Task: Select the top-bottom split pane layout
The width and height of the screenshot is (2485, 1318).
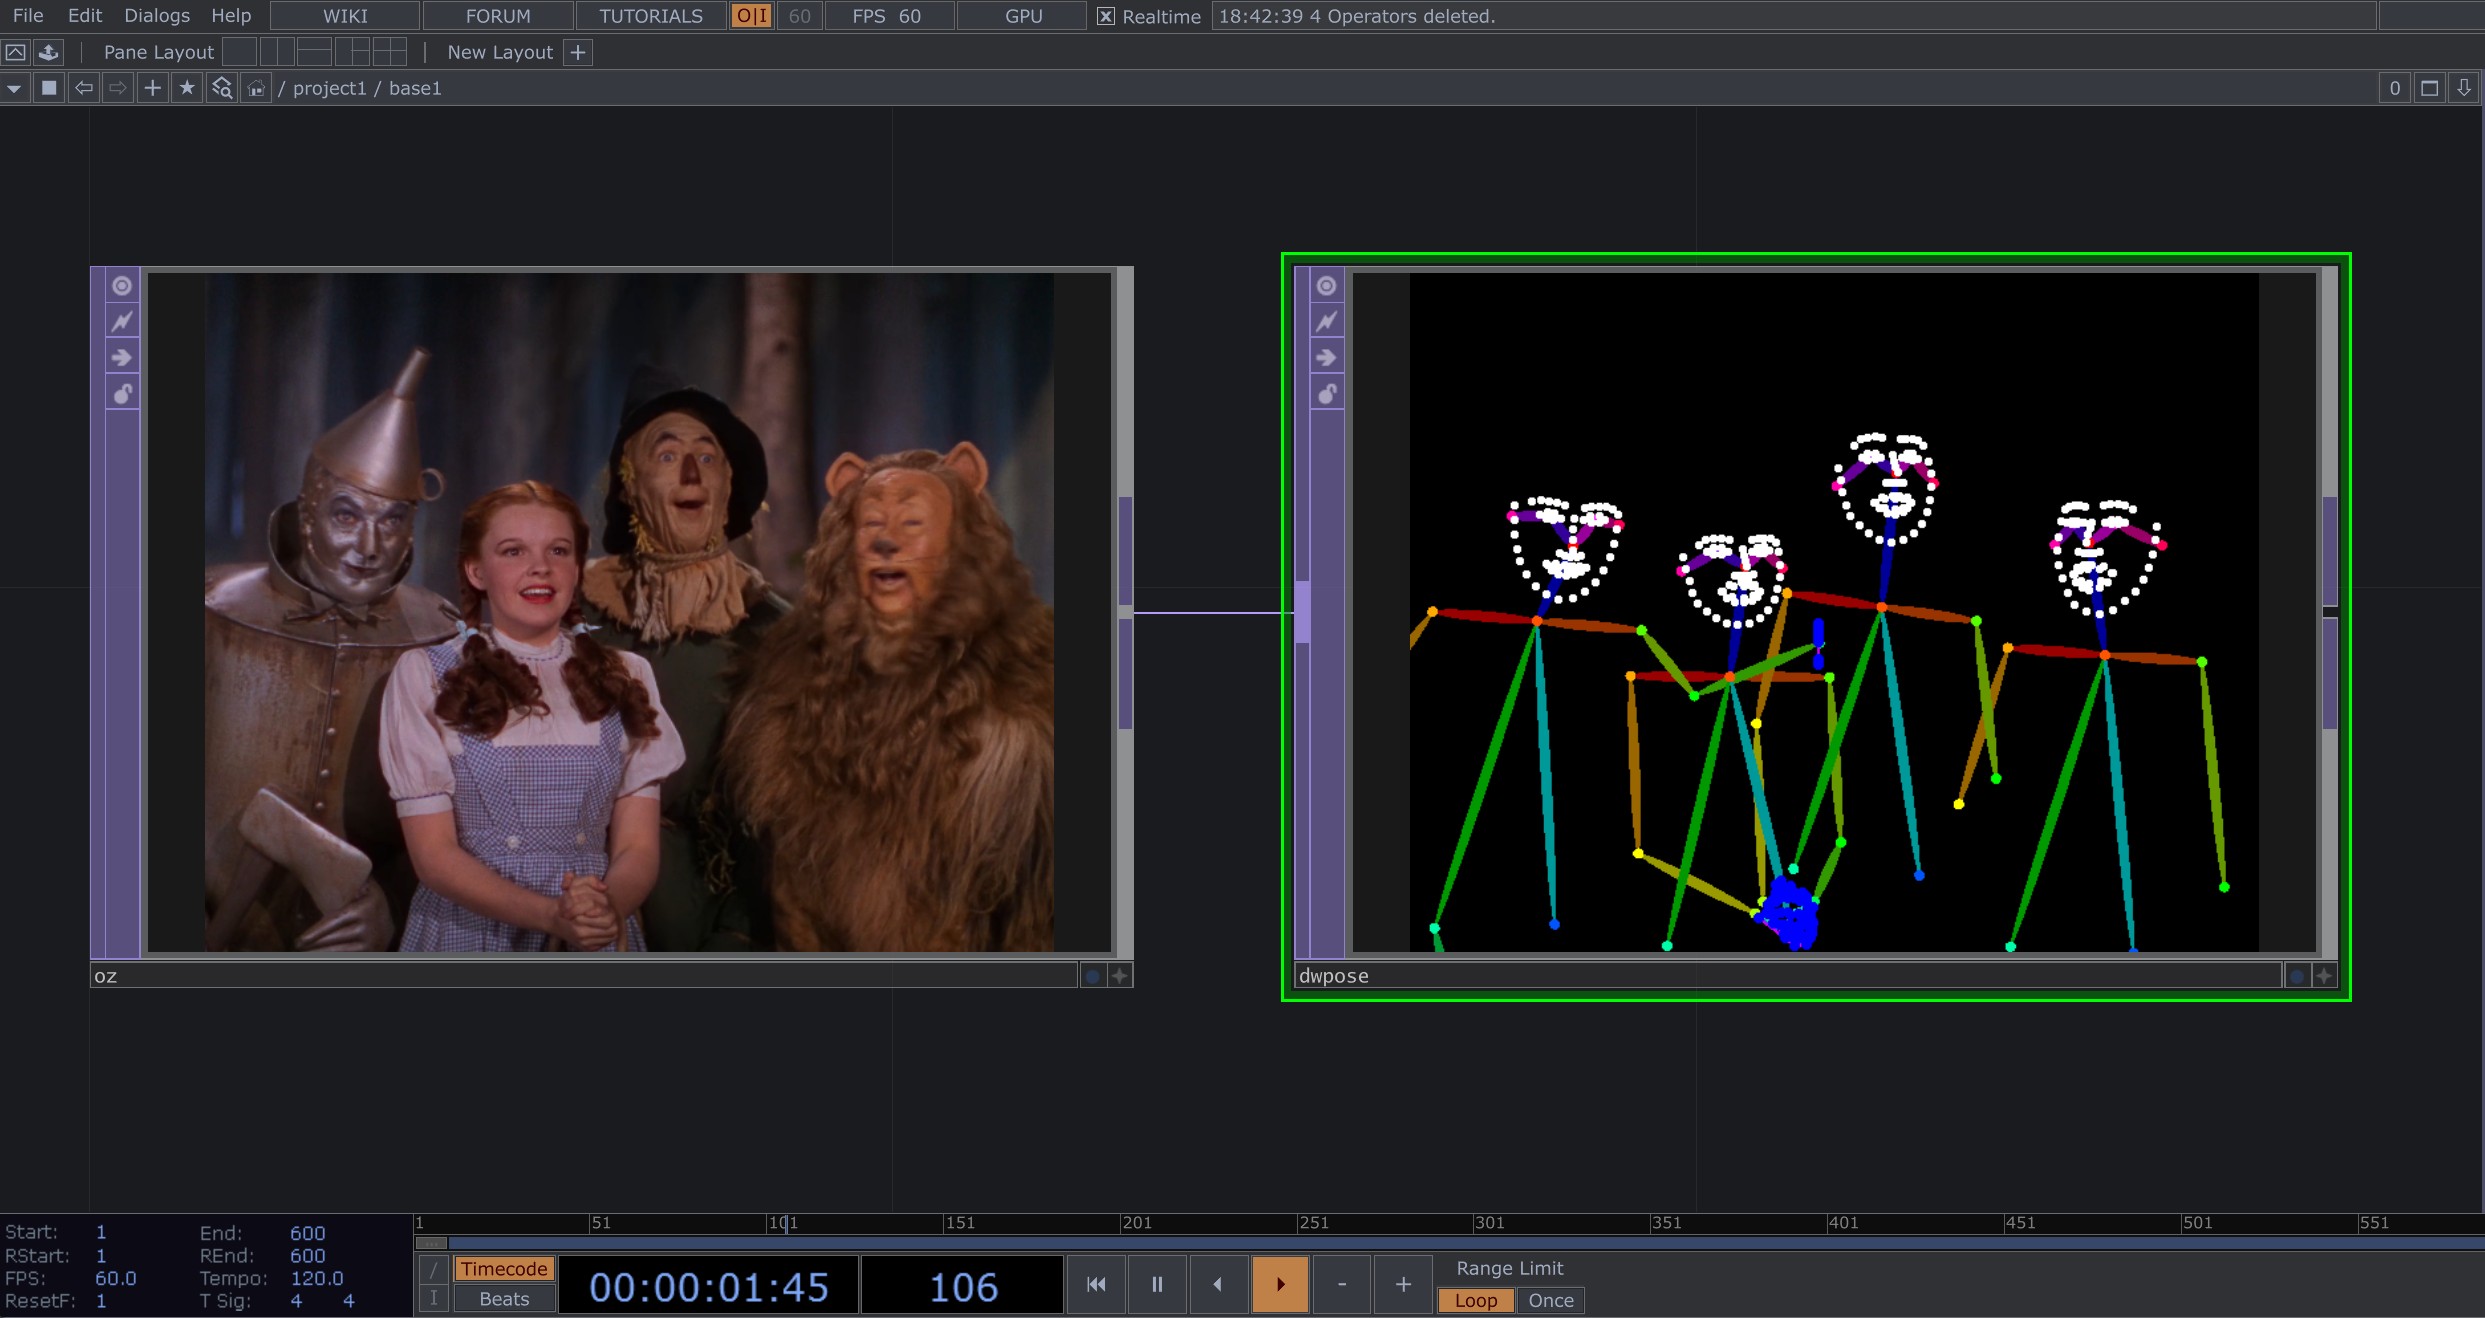Action: tap(314, 52)
